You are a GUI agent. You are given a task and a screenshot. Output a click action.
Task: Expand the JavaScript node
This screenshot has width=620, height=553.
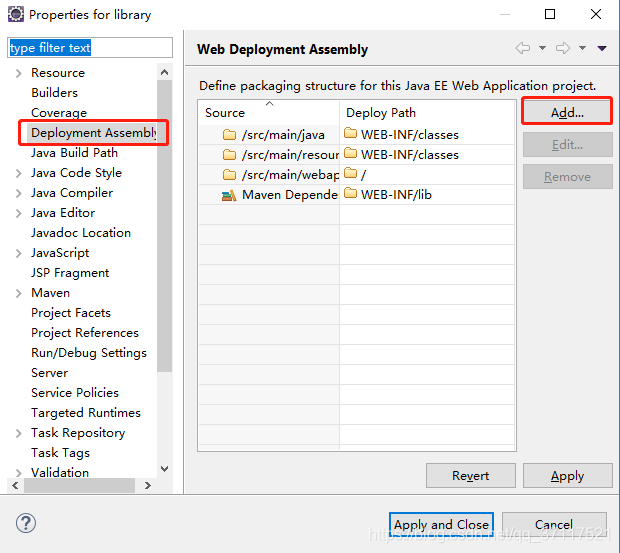point(18,253)
